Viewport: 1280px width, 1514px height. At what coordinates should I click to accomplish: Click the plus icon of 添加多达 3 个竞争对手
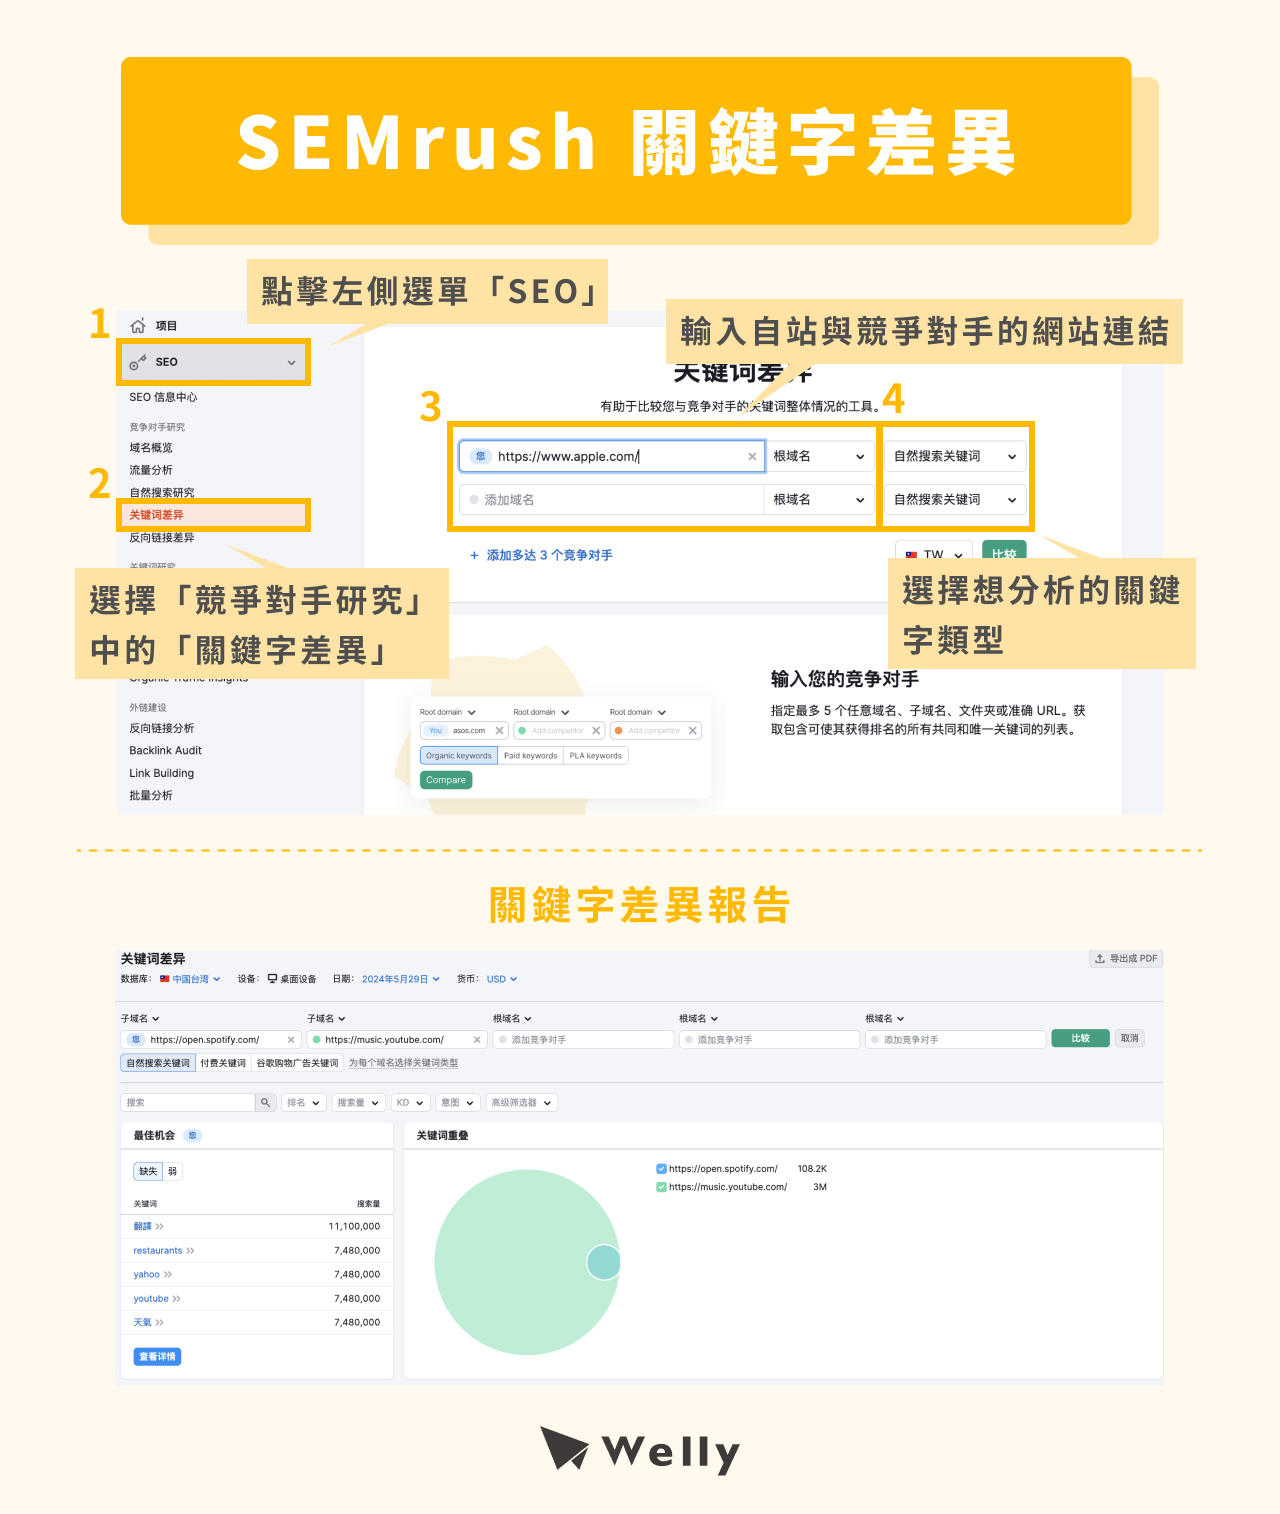(x=474, y=555)
